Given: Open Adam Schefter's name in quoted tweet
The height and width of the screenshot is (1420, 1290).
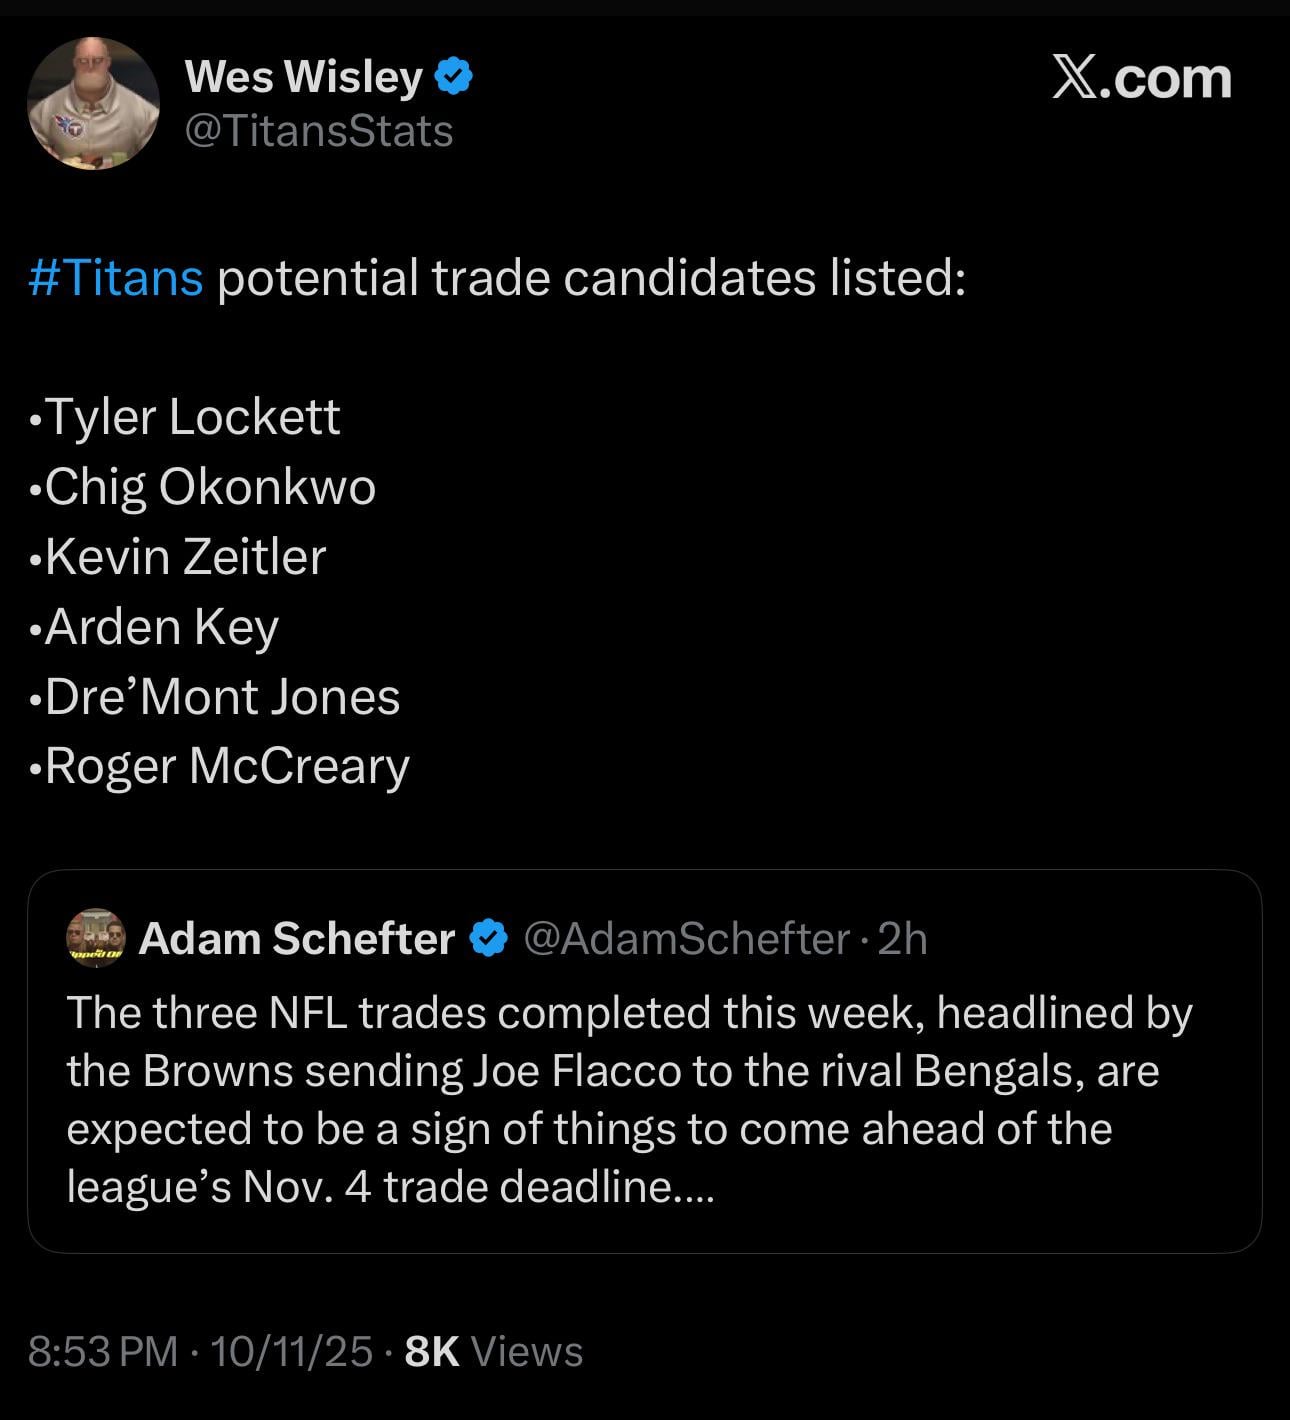Looking at the screenshot, I should tap(297, 939).
